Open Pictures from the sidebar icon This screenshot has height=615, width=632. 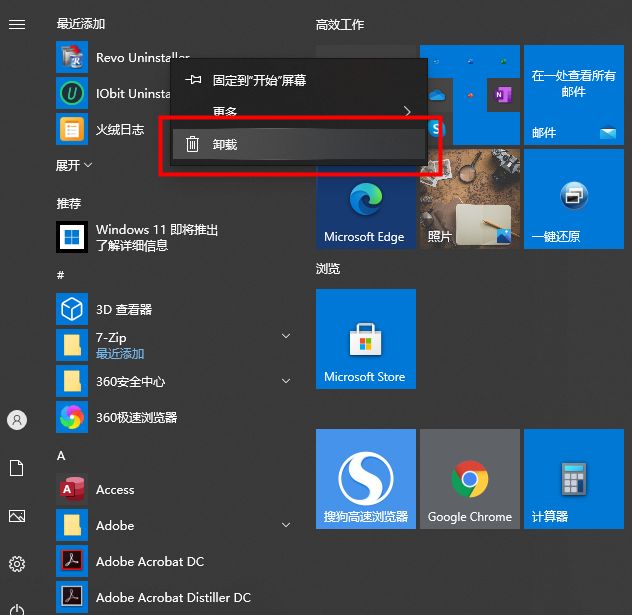[17, 516]
